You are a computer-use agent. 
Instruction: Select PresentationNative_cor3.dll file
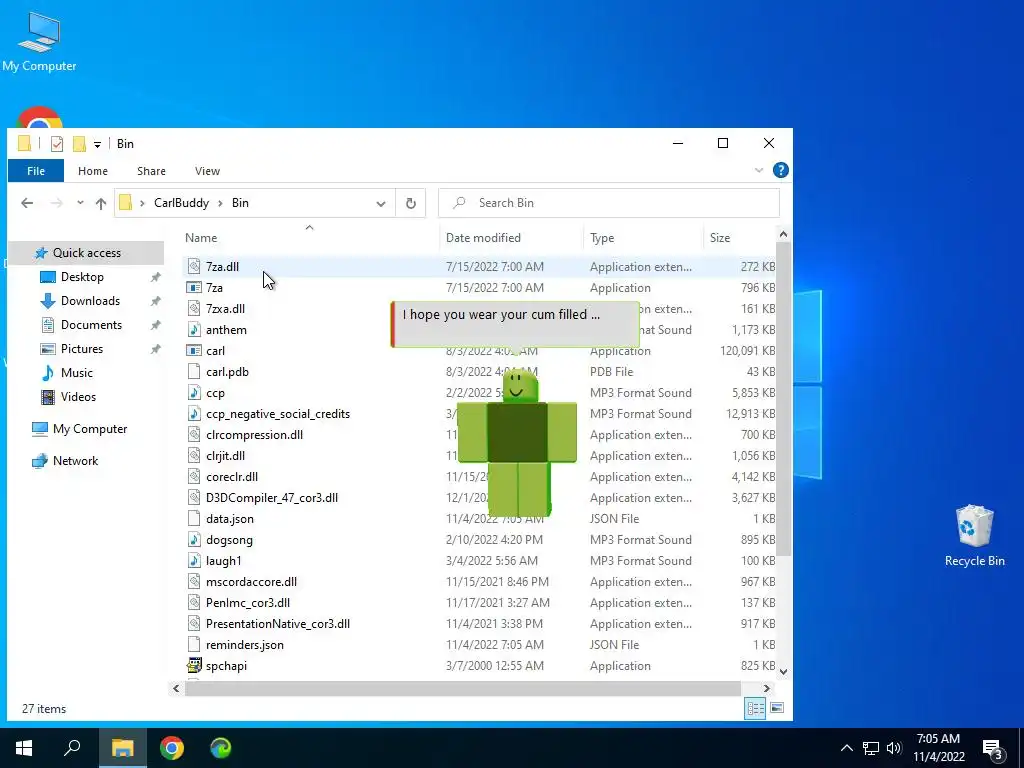278,624
